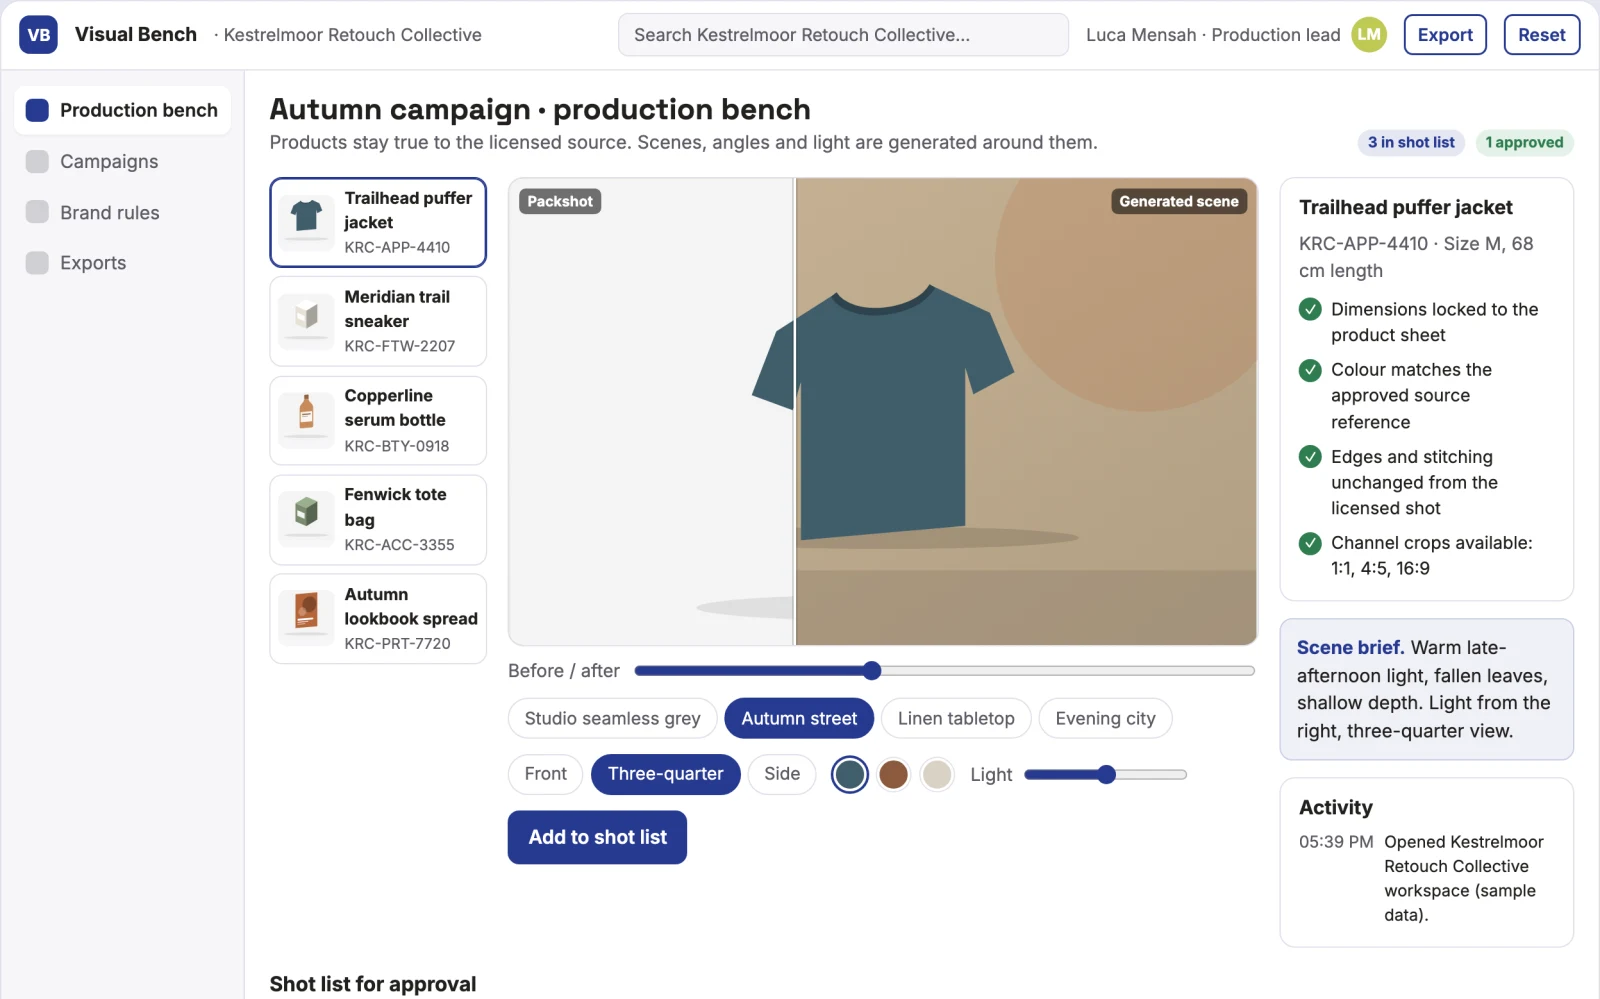The image size is (1600, 999).
Task: Open Production bench in the sidebar
Action: pyautogui.click(x=122, y=110)
